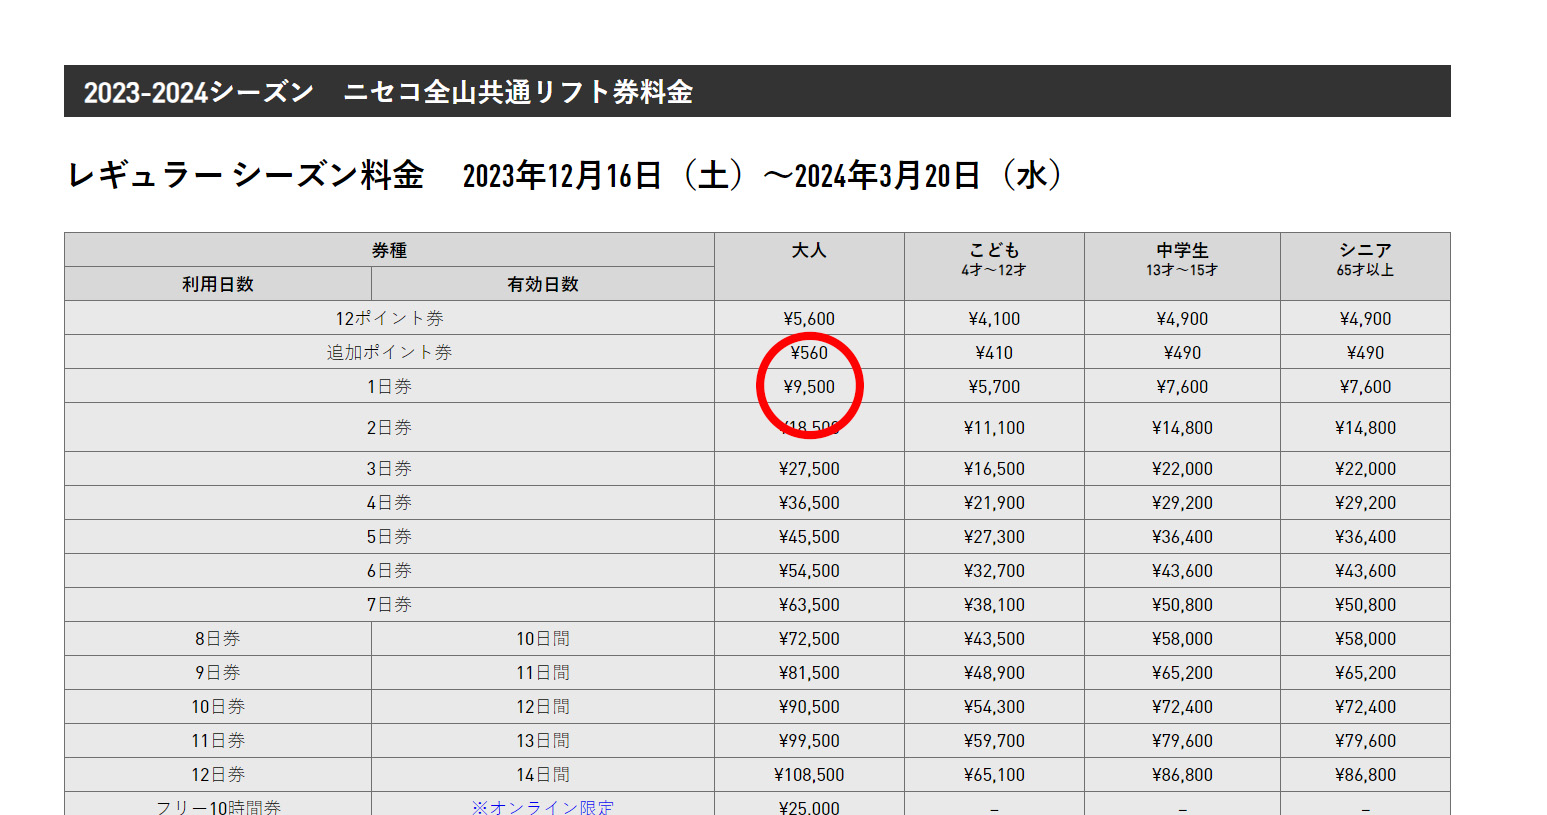The width and height of the screenshot is (1547, 815).
Task: Select the 5日券 row label
Action: pyautogui.click(x=389, y=536)
